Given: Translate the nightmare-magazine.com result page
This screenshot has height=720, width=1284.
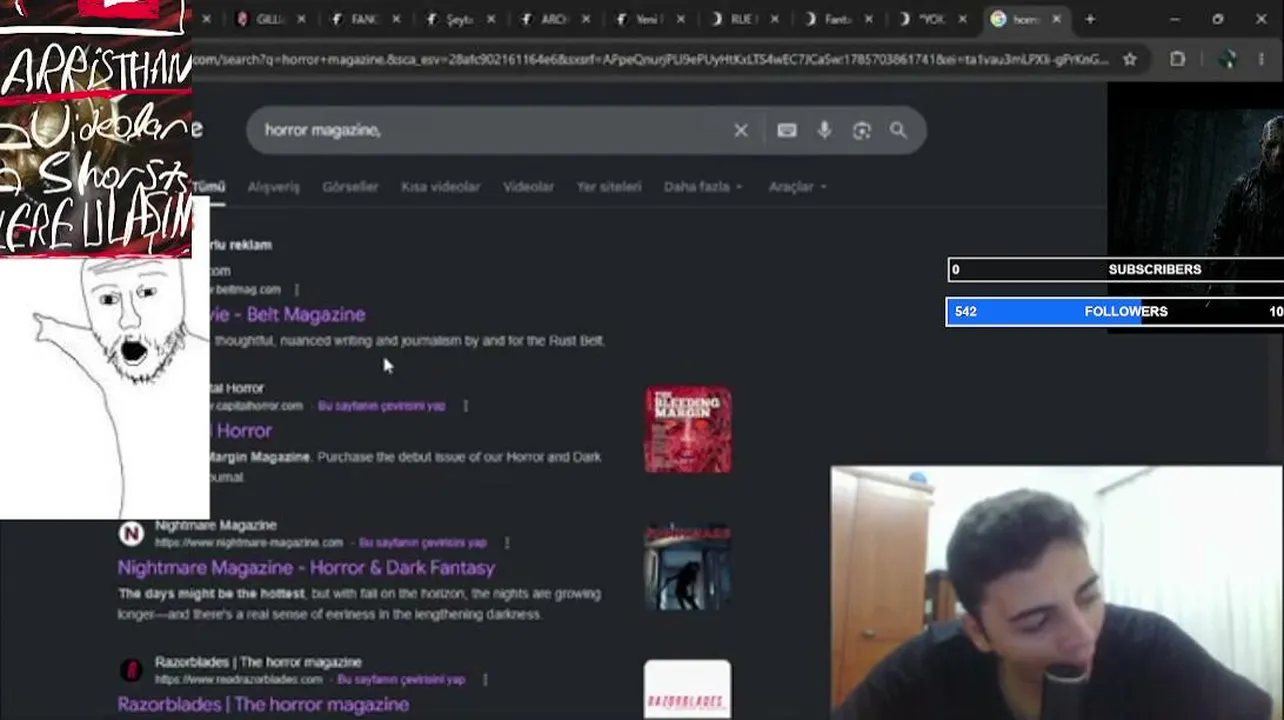Looking at the screenshot, I should (x=422, y=543).
